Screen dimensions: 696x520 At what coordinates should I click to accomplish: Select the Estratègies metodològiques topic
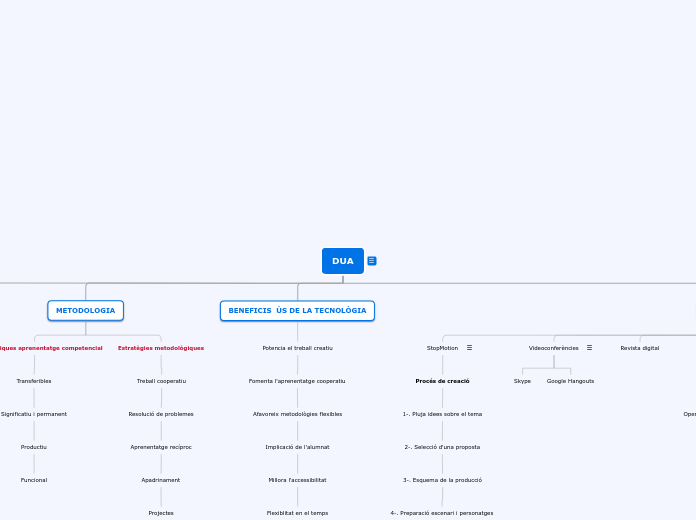click(161, 348)
